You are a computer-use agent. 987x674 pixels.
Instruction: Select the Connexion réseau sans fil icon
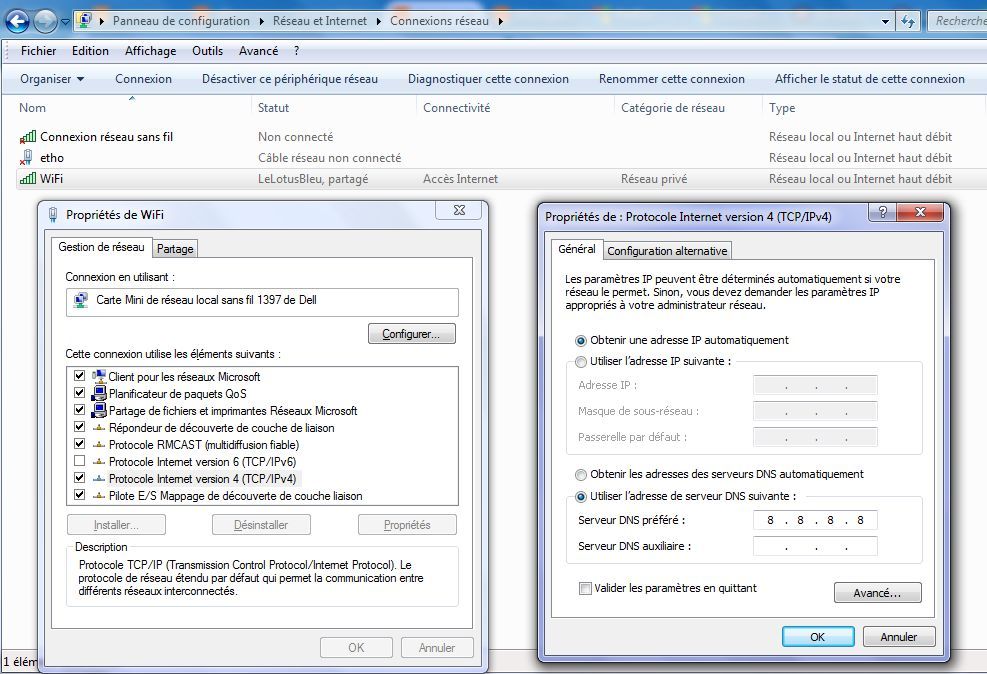28,137
